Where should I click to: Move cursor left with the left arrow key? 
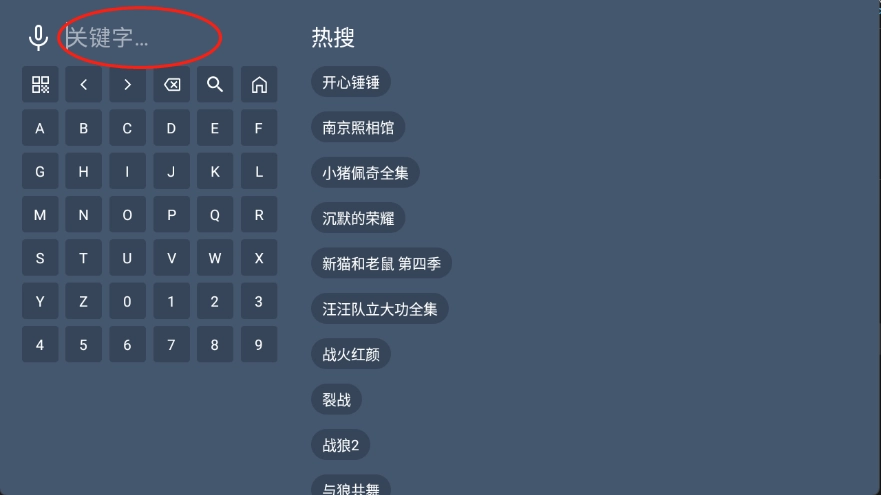(x=84, y=85)
